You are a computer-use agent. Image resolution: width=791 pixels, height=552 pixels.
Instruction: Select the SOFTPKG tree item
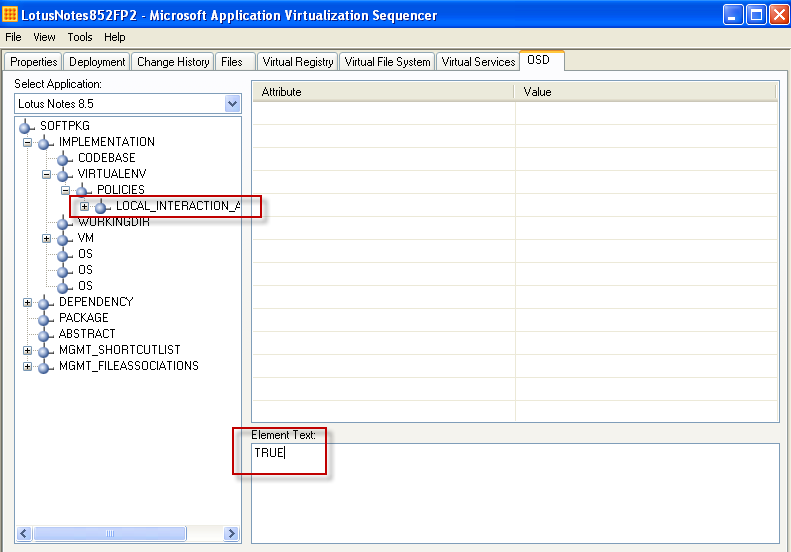tap(65, 126)
